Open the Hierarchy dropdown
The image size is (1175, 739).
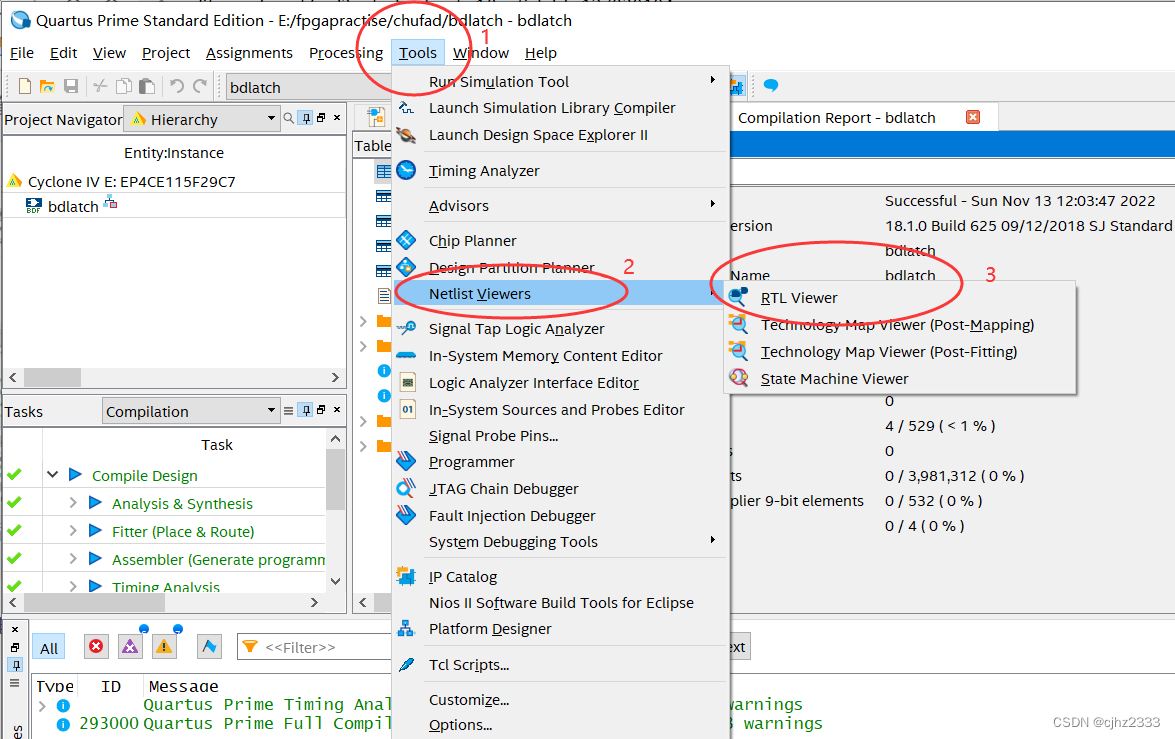204,119
